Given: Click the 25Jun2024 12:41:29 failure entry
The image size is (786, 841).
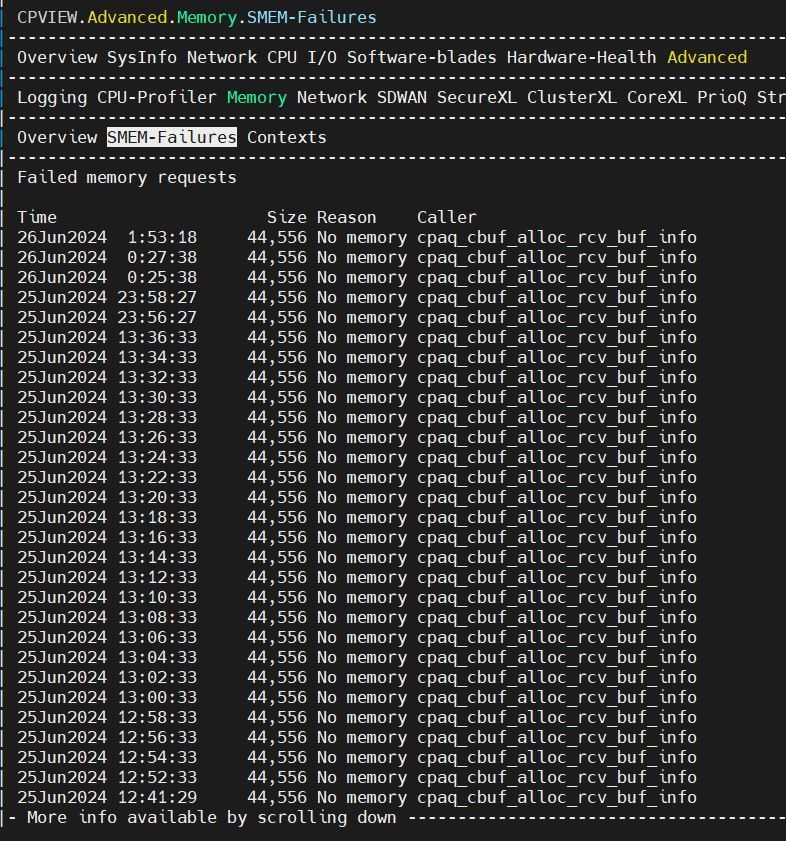Looking at the screenshot, I should [x=356, y=797].
